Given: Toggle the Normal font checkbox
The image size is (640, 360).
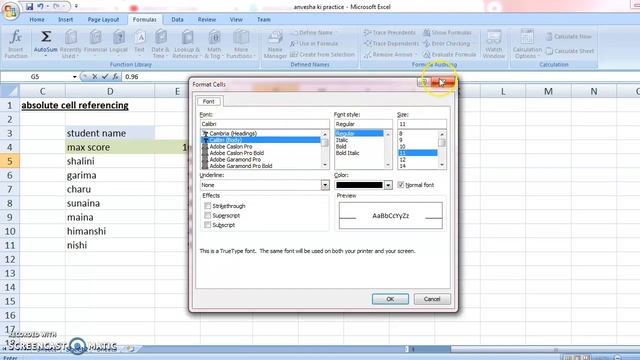Looking at the screenshot, I should click(x=401, y=185).
